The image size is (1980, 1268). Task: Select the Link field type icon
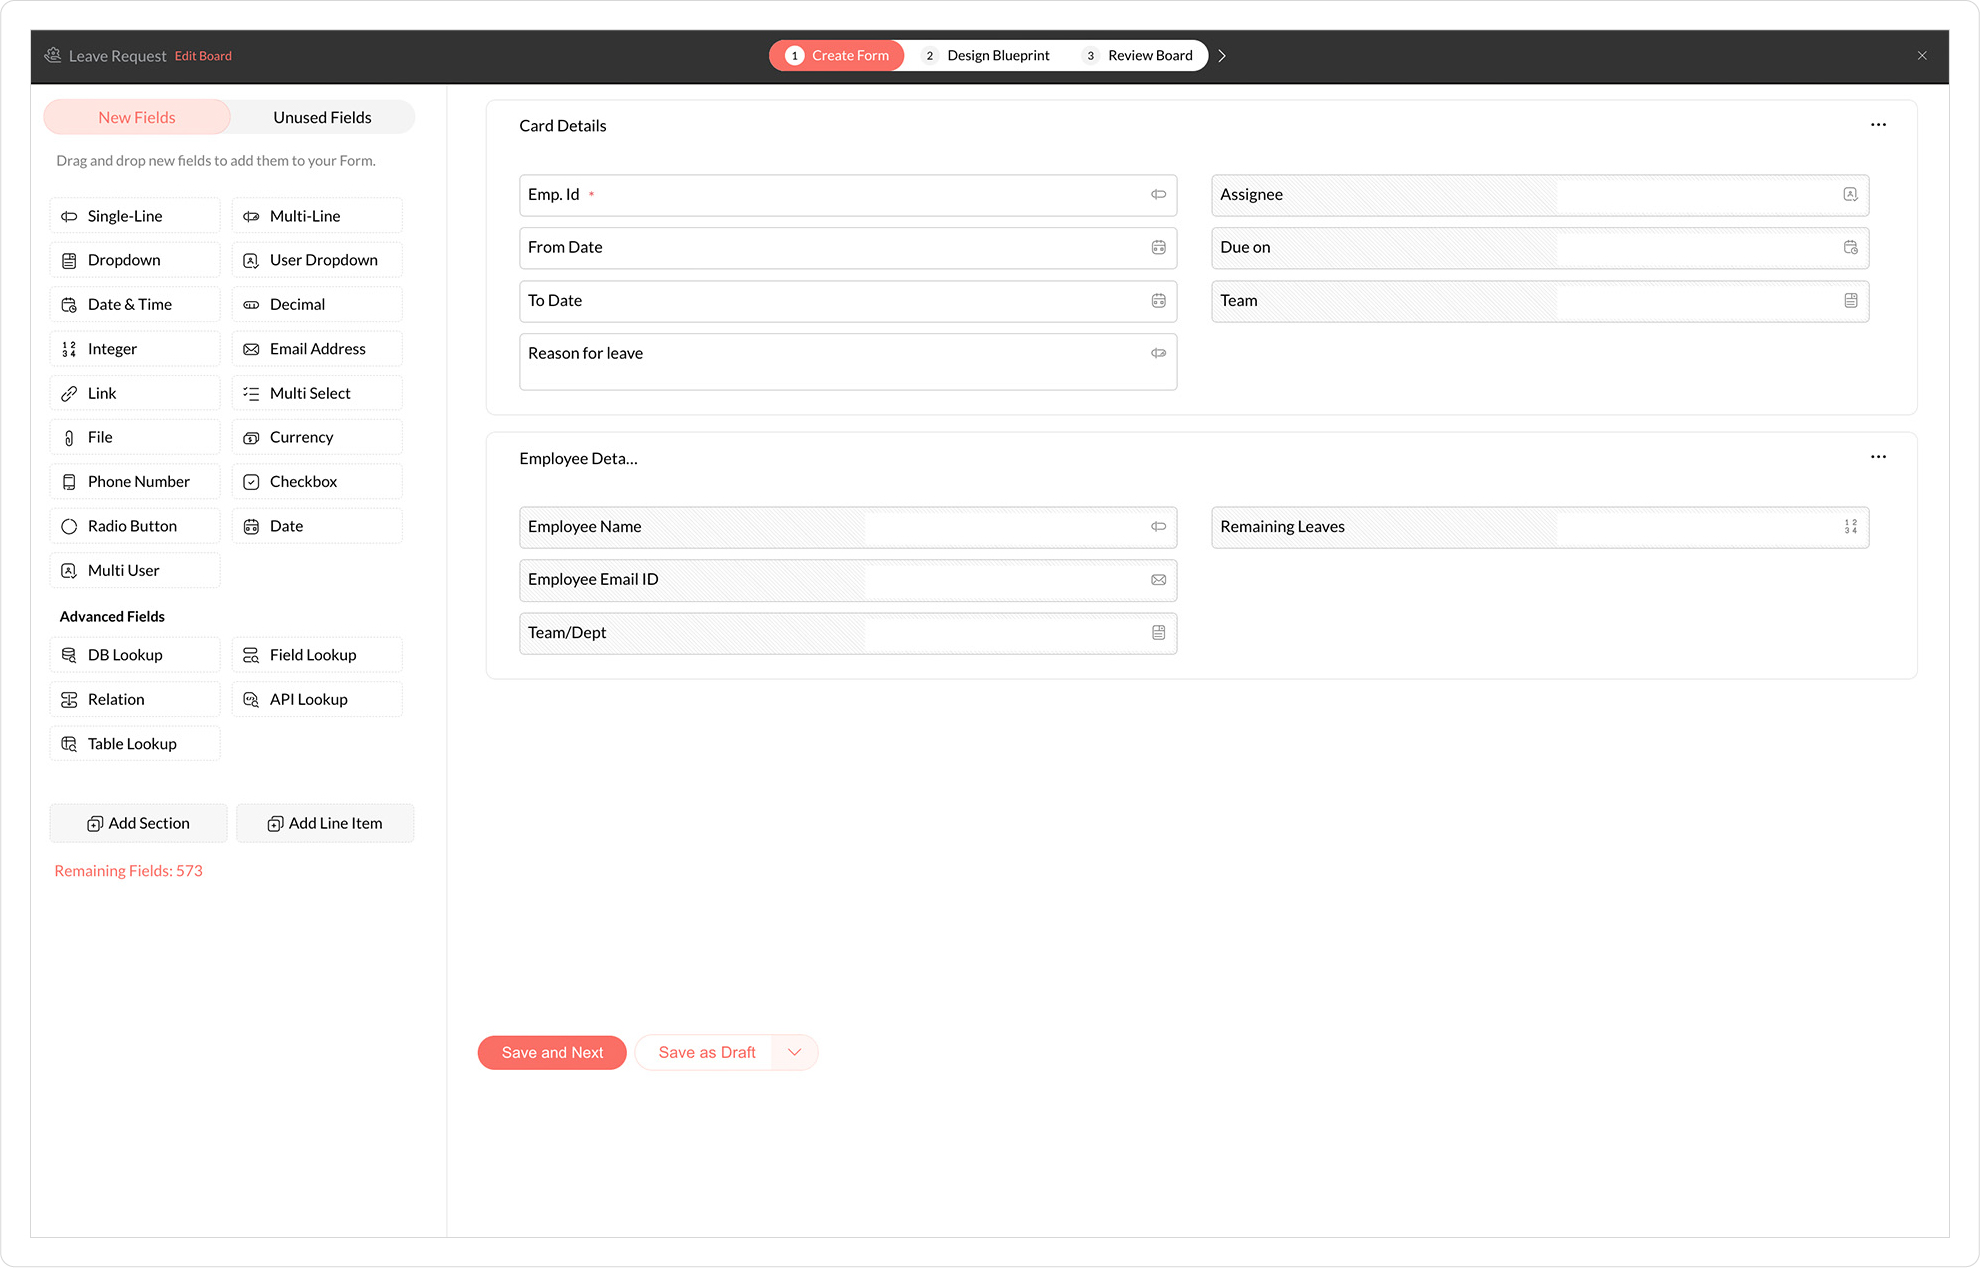tap(69, 394)
